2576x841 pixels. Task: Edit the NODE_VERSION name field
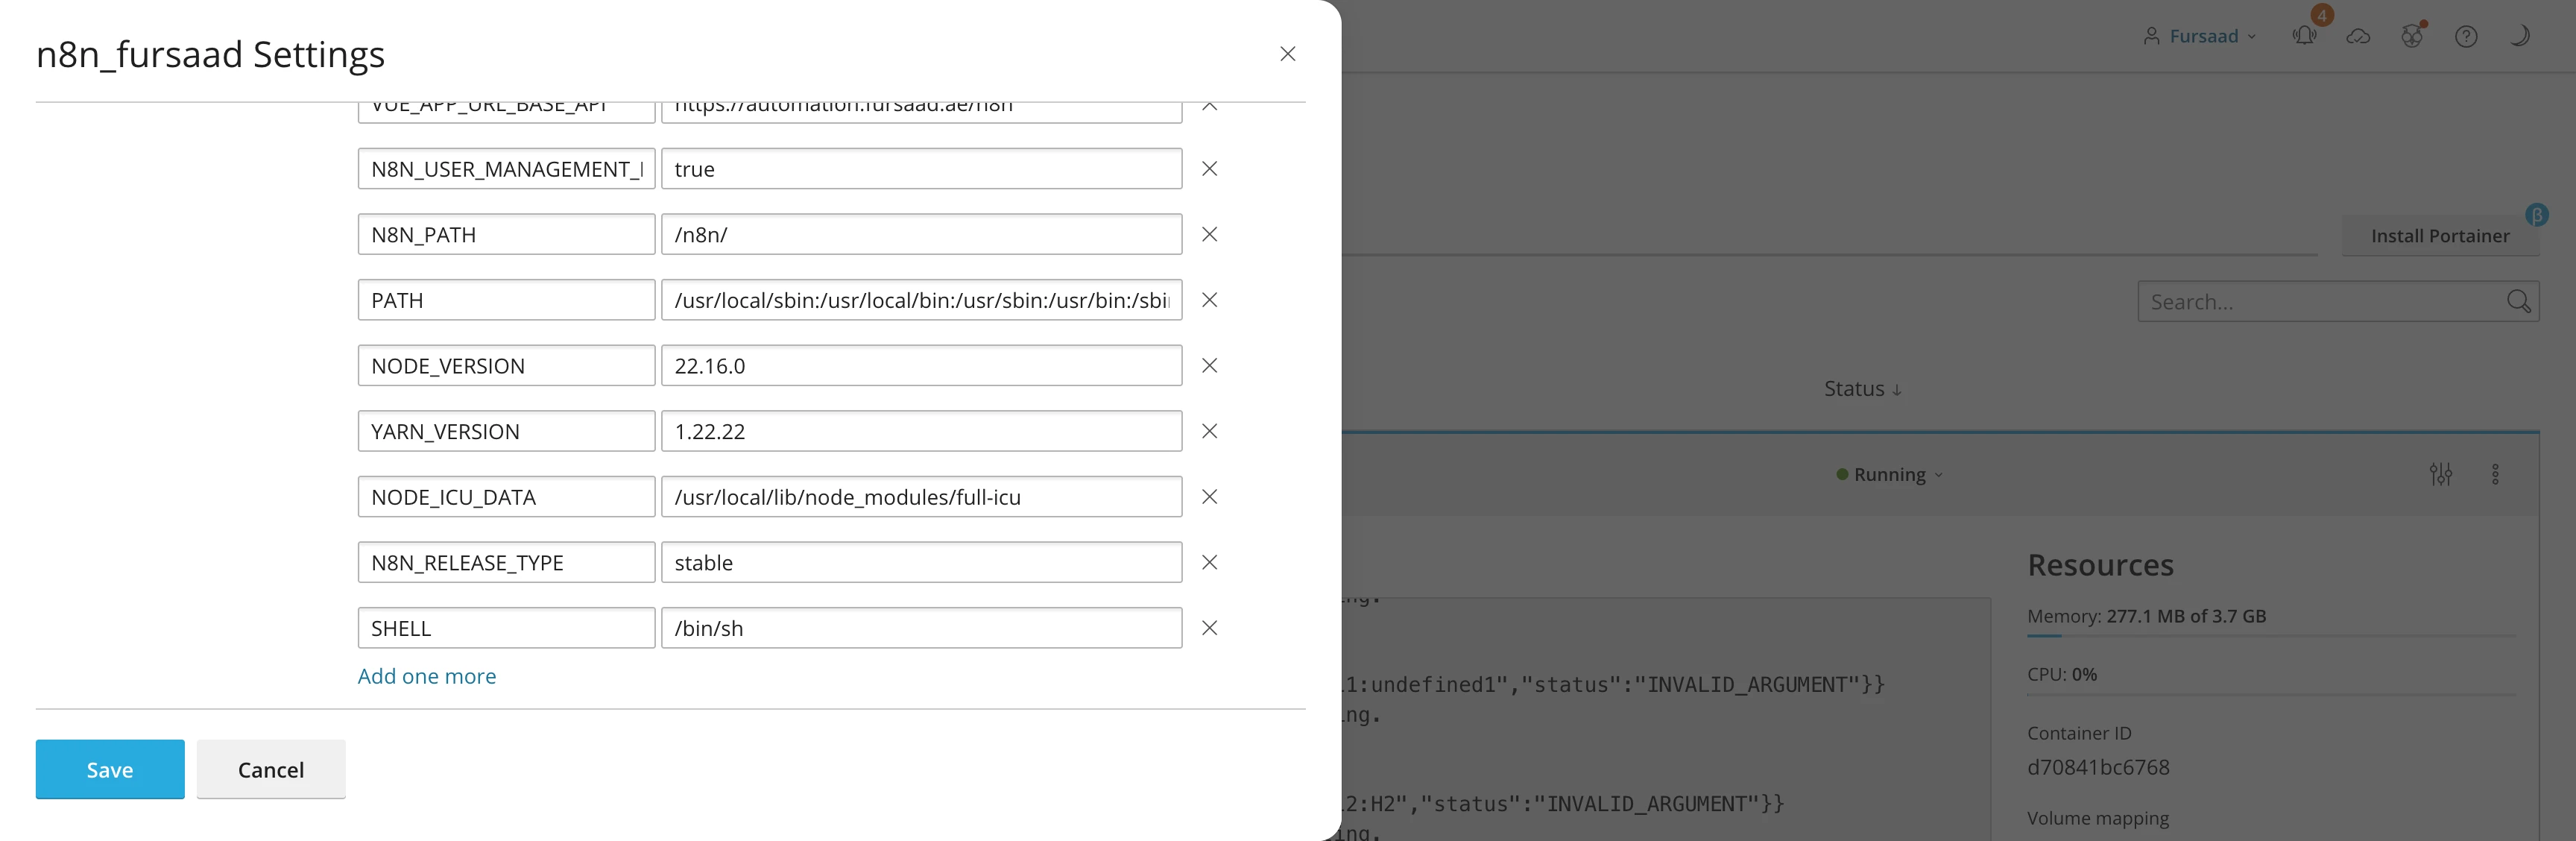pyautogui.click(x=506, y=366)
